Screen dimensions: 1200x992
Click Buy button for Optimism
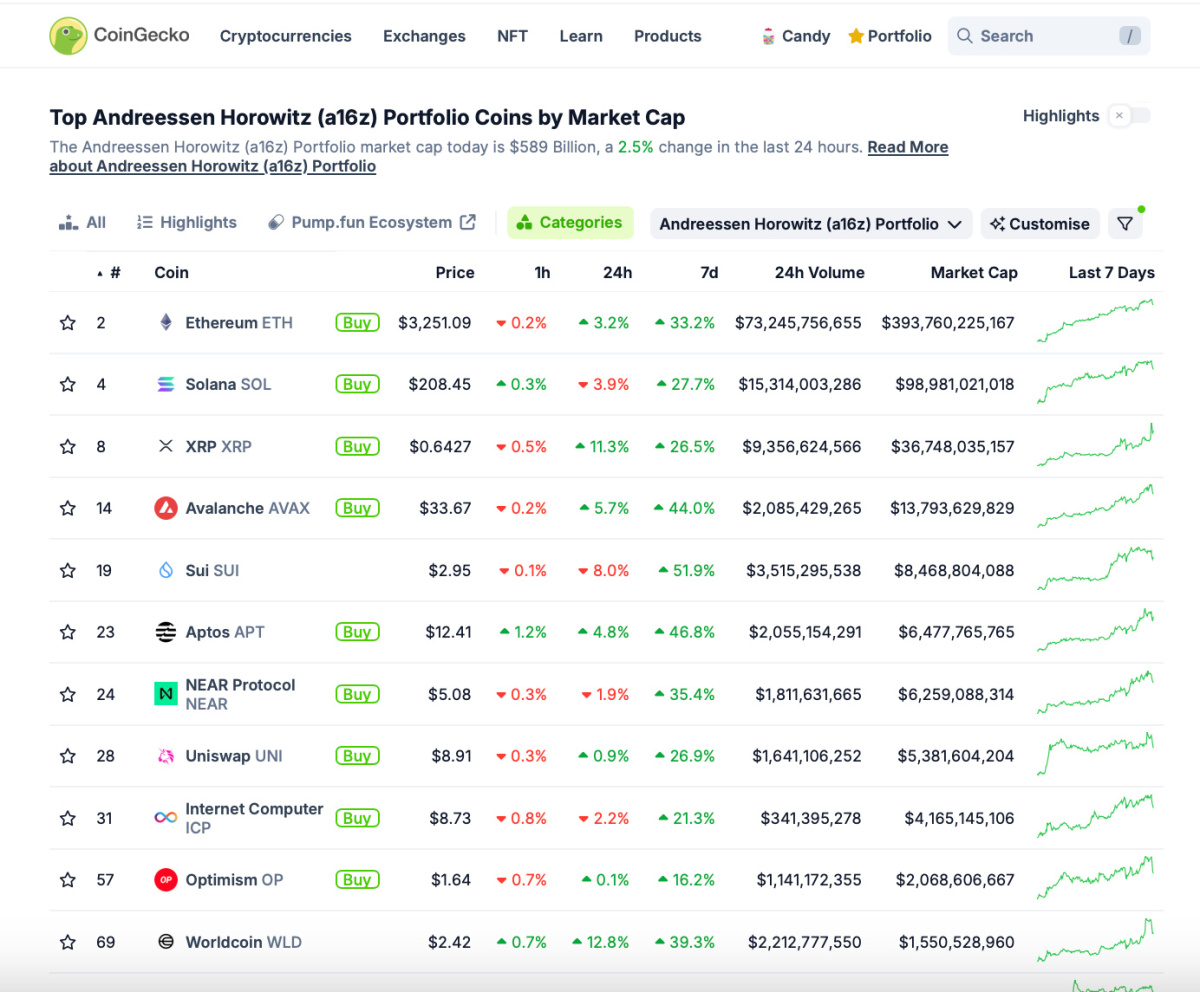(x=357, y=880)
